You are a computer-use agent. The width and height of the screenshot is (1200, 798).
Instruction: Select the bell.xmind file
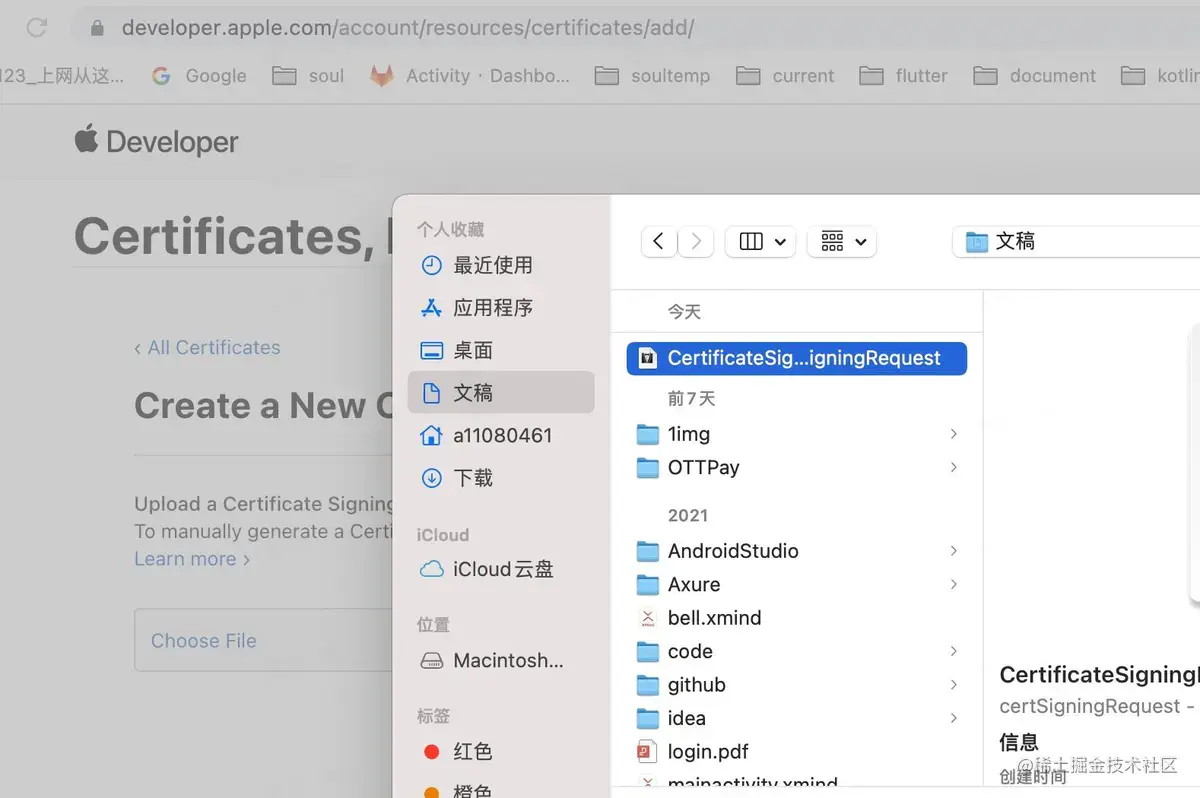[x=797, y=618]
